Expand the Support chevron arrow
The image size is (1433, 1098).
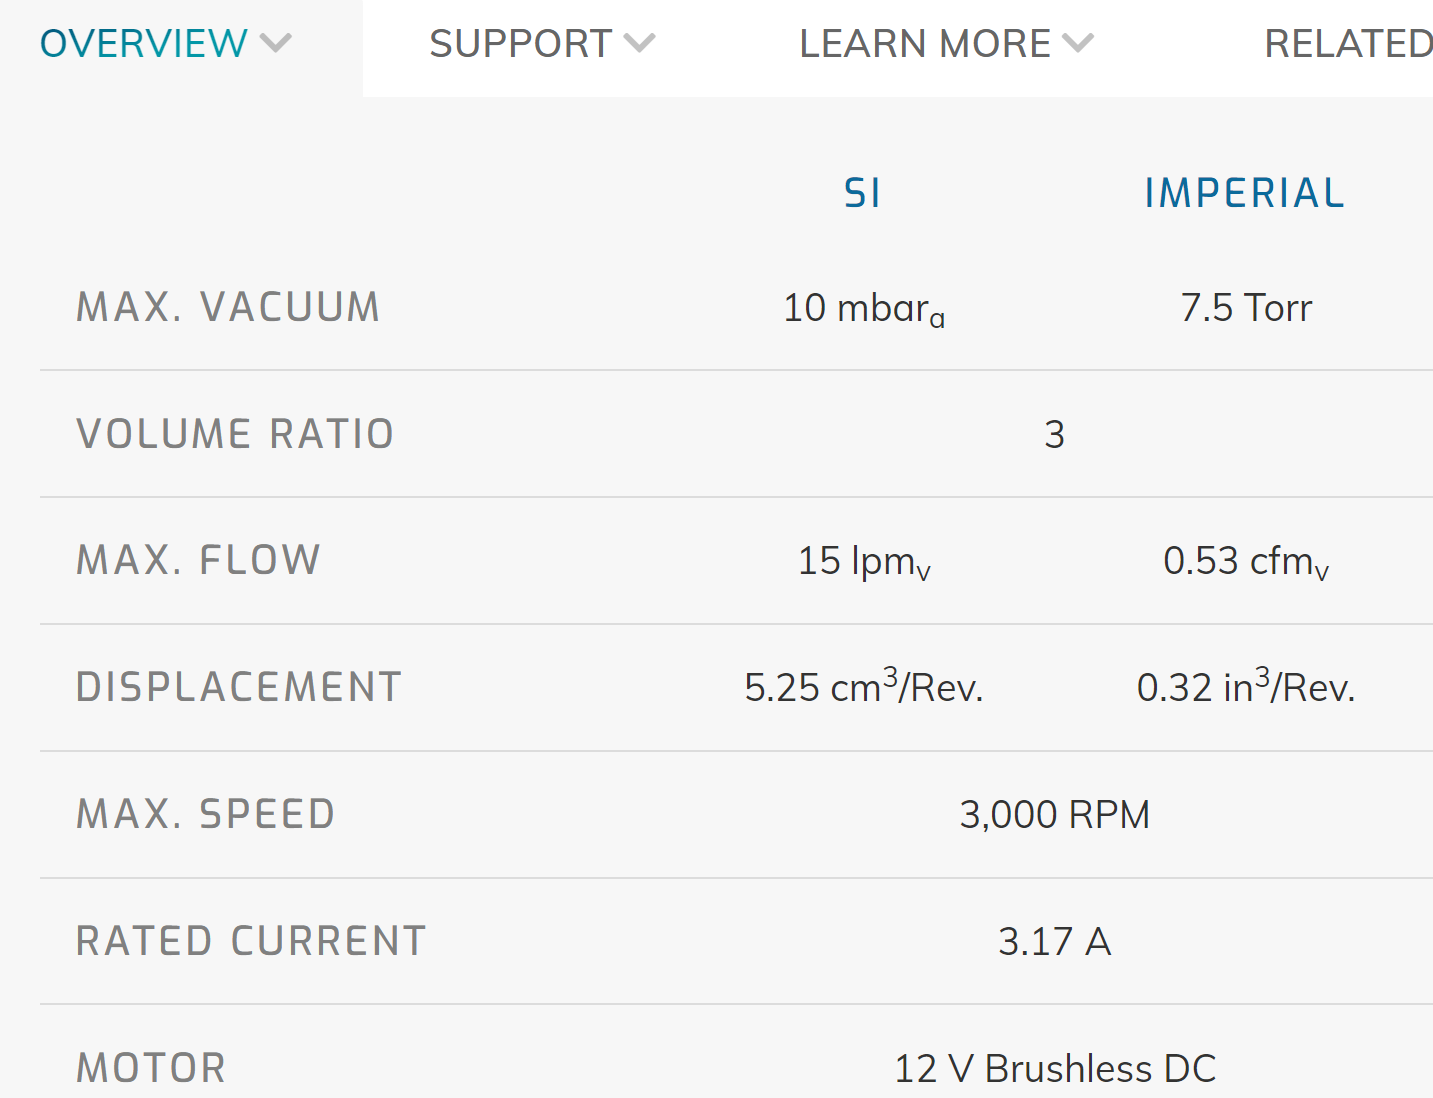click(639, 44)
